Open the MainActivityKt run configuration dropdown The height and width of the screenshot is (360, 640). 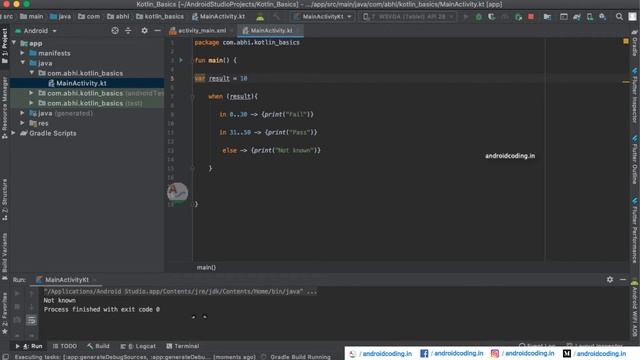click(x=322, y=17)
